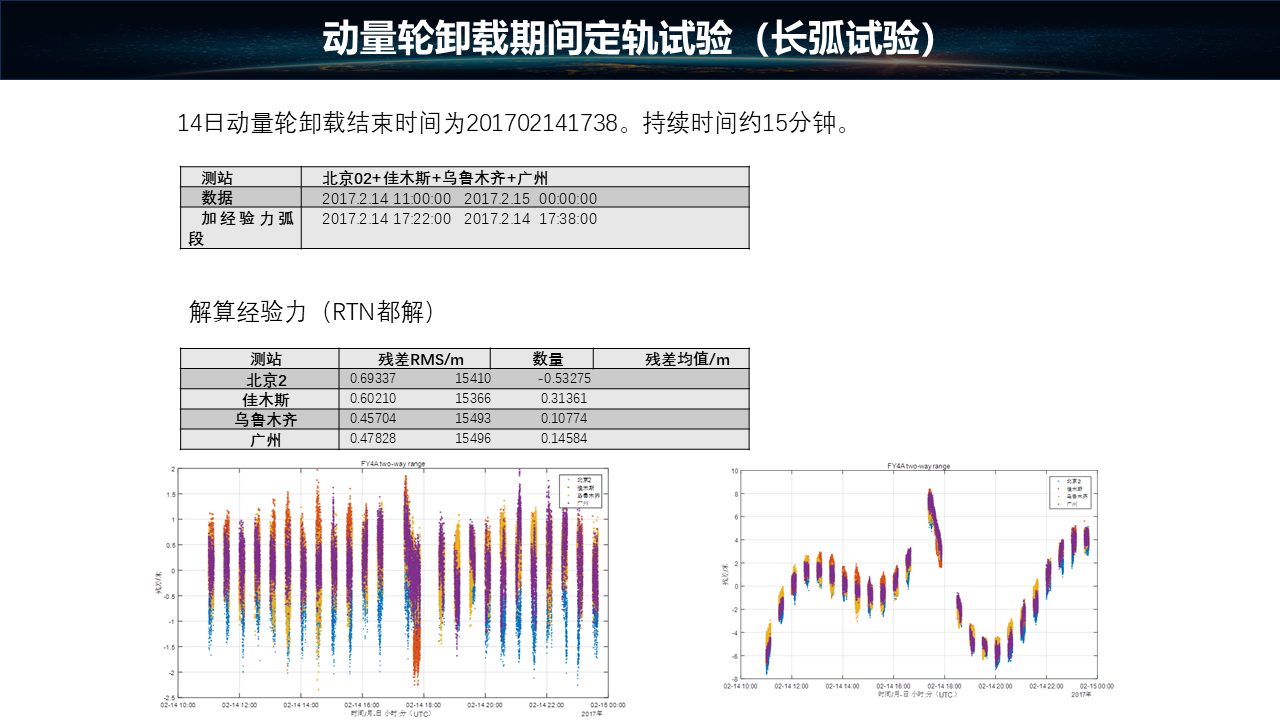Click the slide title 动量轮卸载期间定轨试验
Image resolution: width=1280 pixels, height=720 pixels.
point(631,40)
